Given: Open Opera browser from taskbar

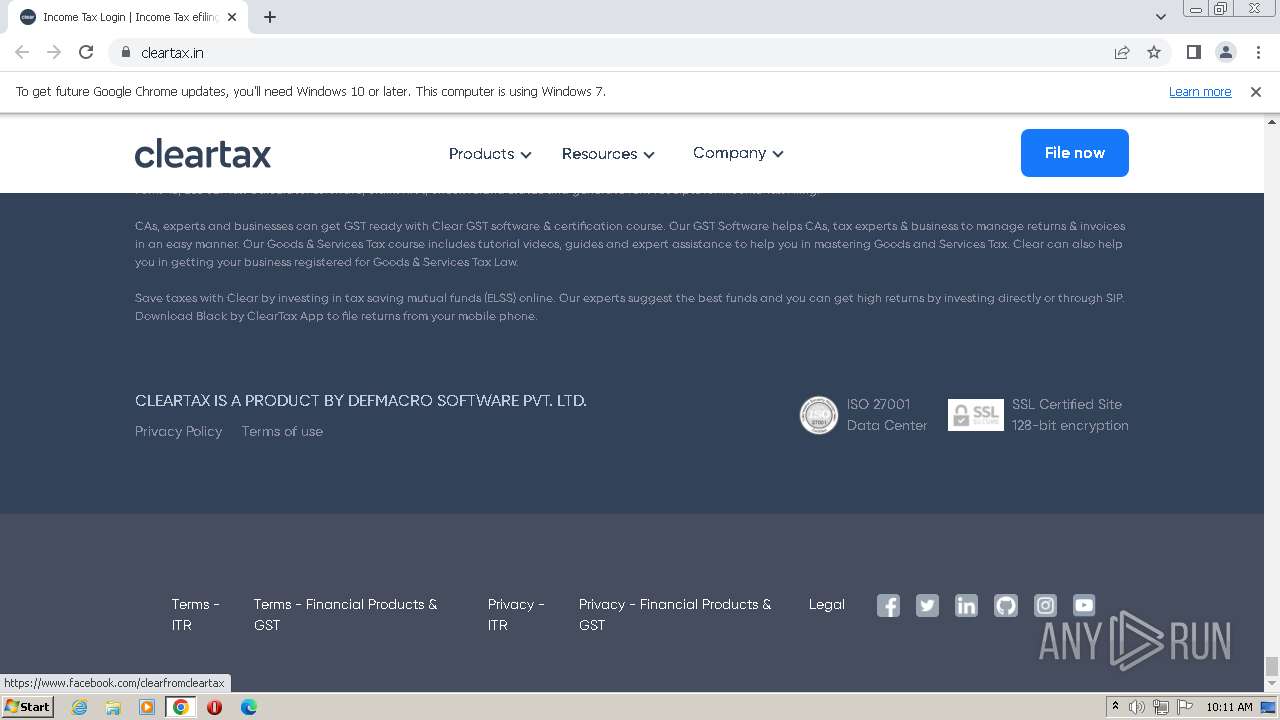Looking at the screenshot, I should (214, 707).
